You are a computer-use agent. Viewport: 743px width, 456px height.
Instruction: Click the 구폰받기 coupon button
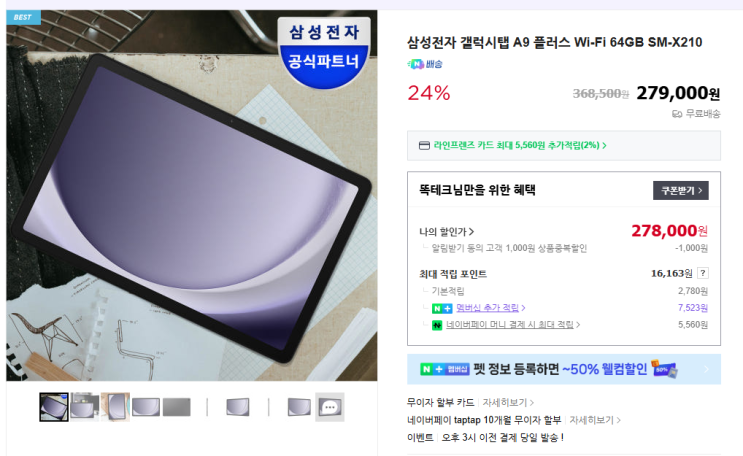(680, 191)
